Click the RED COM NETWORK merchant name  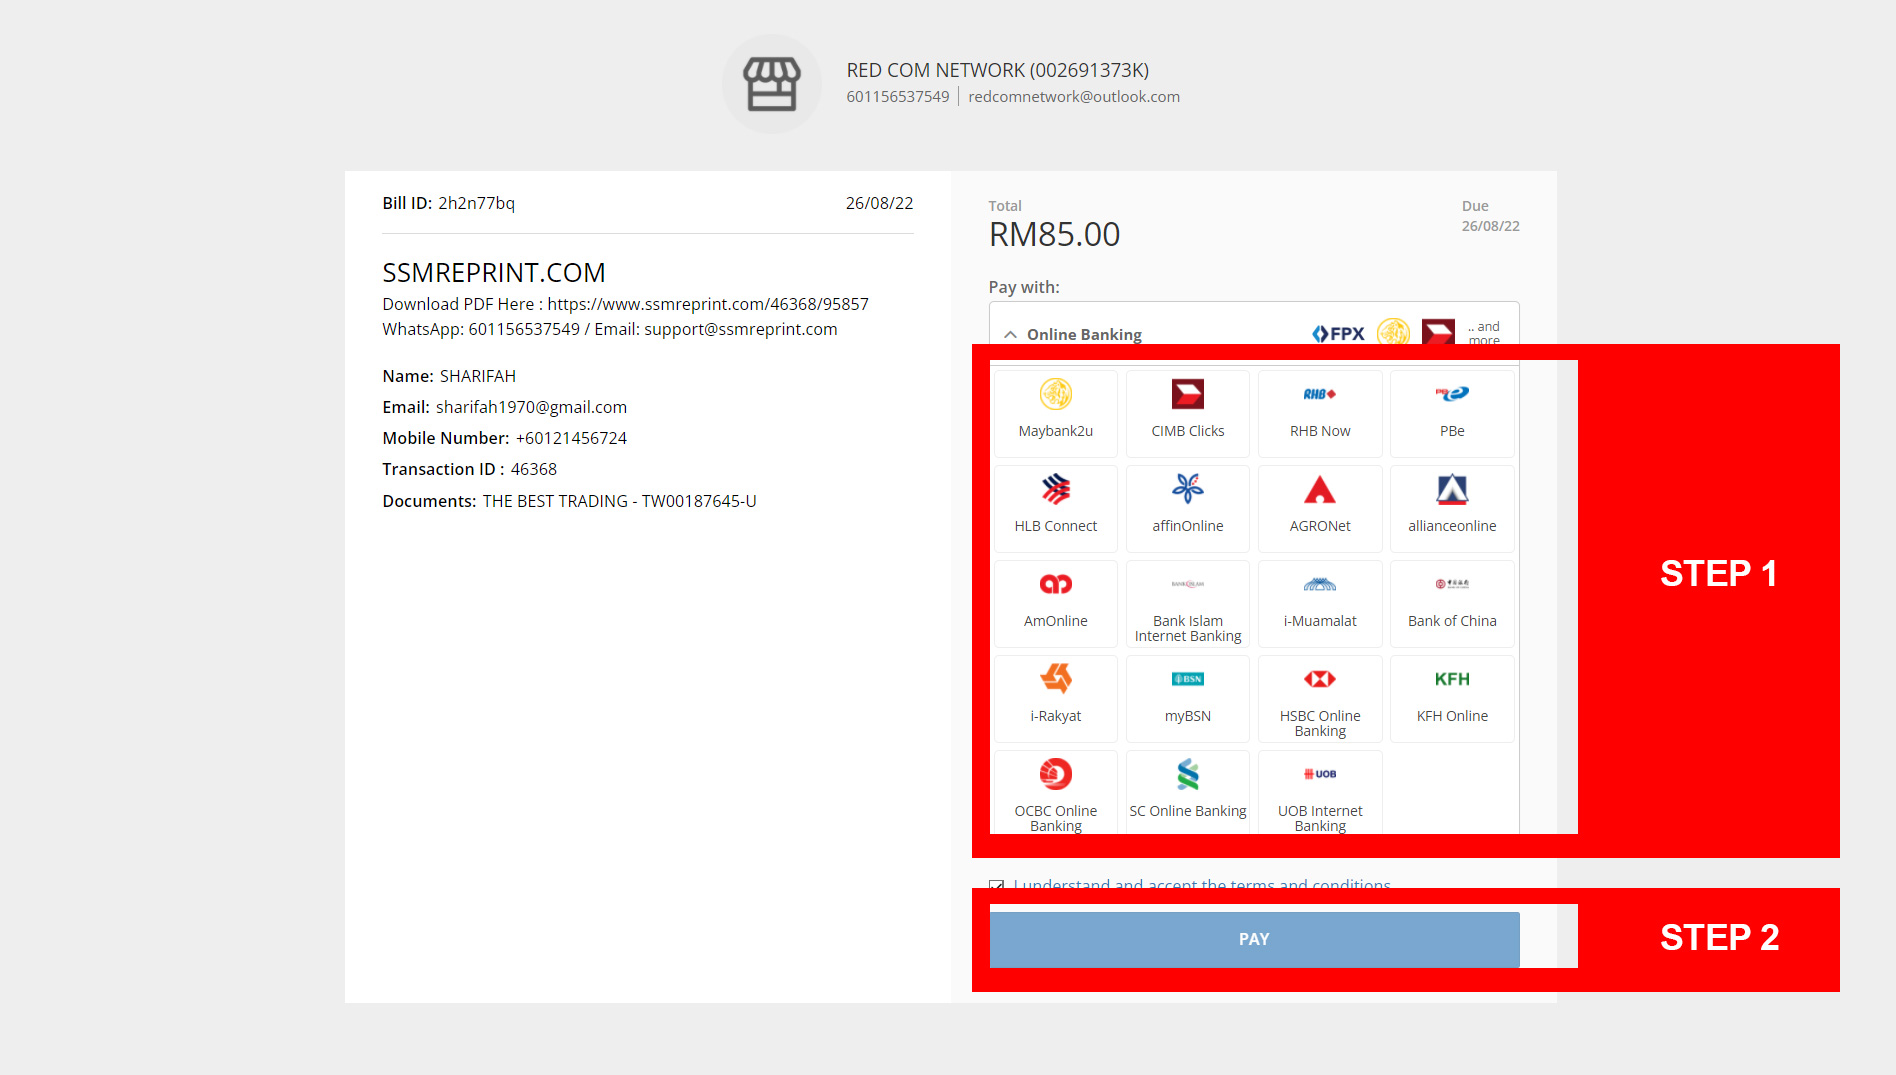coord(997,70)
